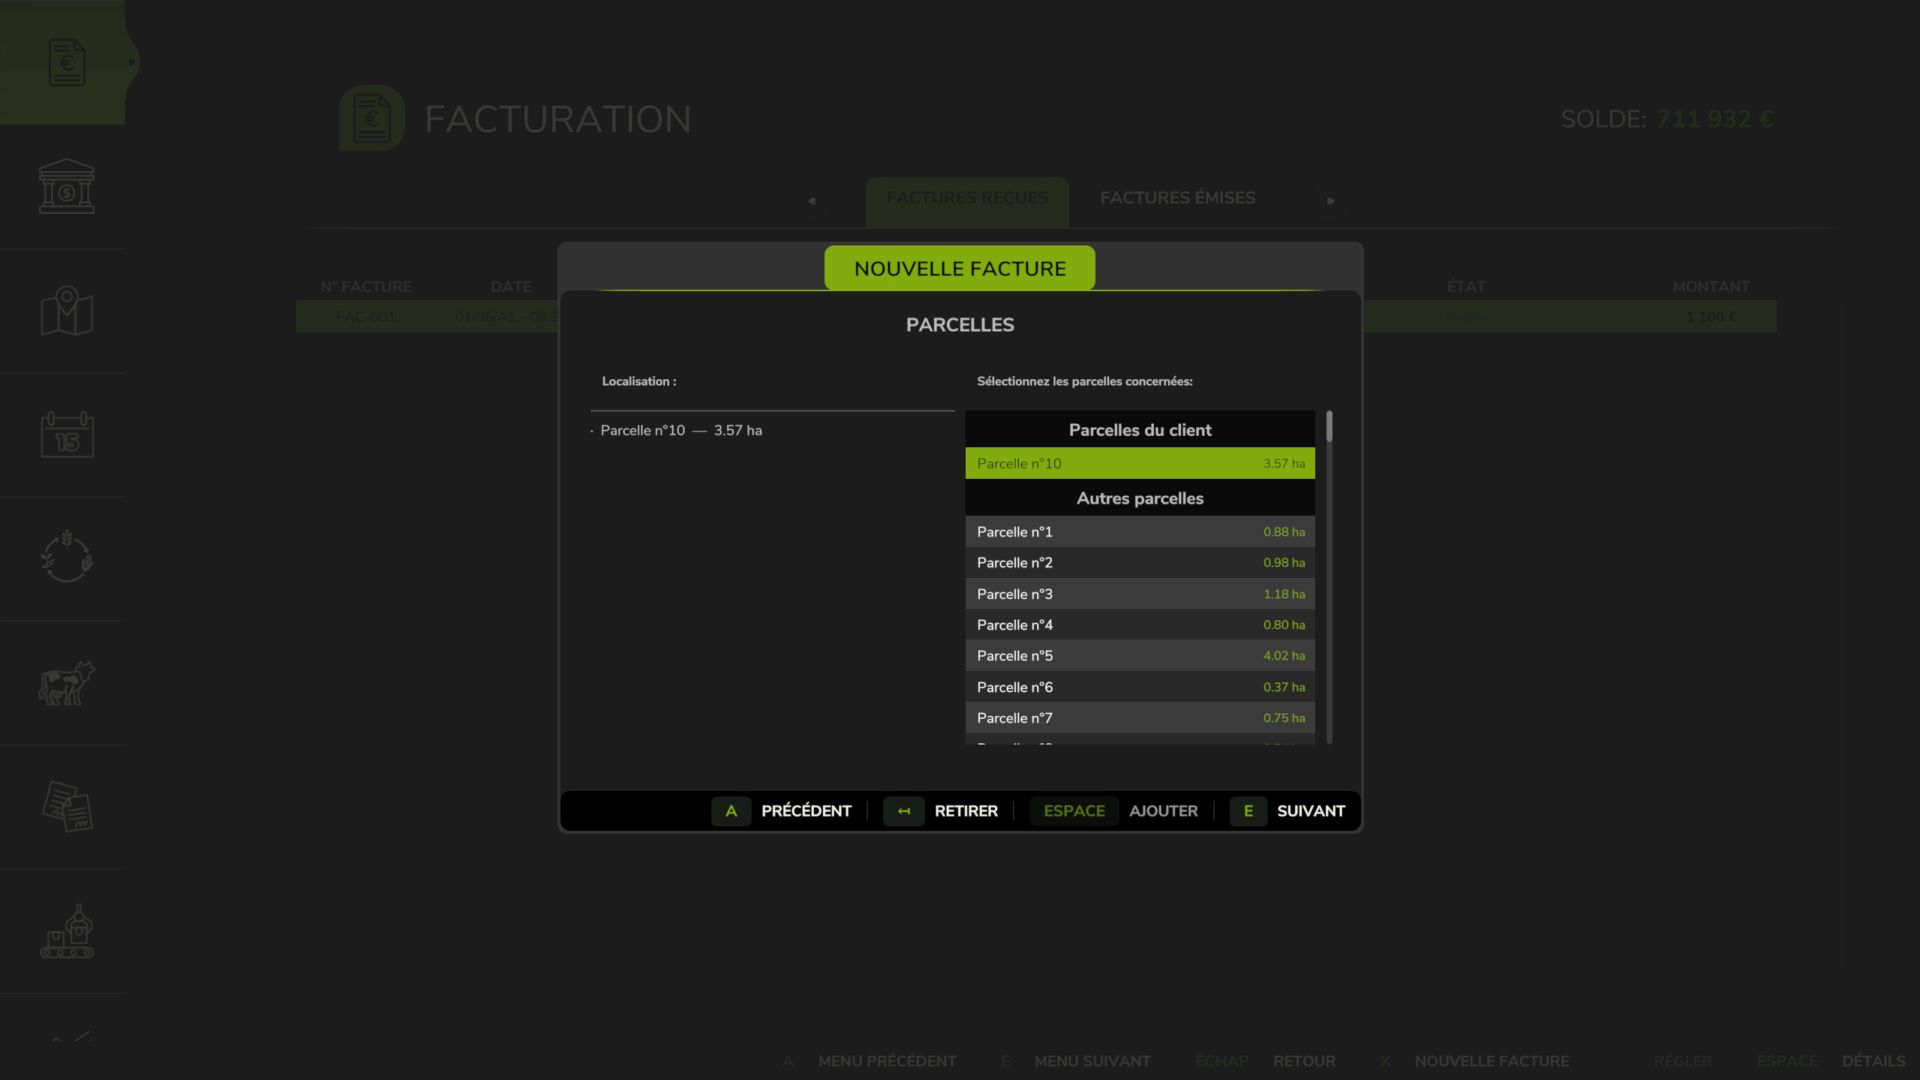Select Parcelle n°5 row
The image size is (1920, 1080).
1139,656
